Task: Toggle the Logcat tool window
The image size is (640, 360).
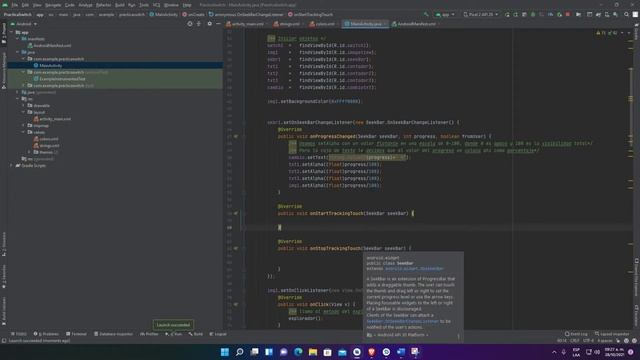Action: [x=218, y=334]
